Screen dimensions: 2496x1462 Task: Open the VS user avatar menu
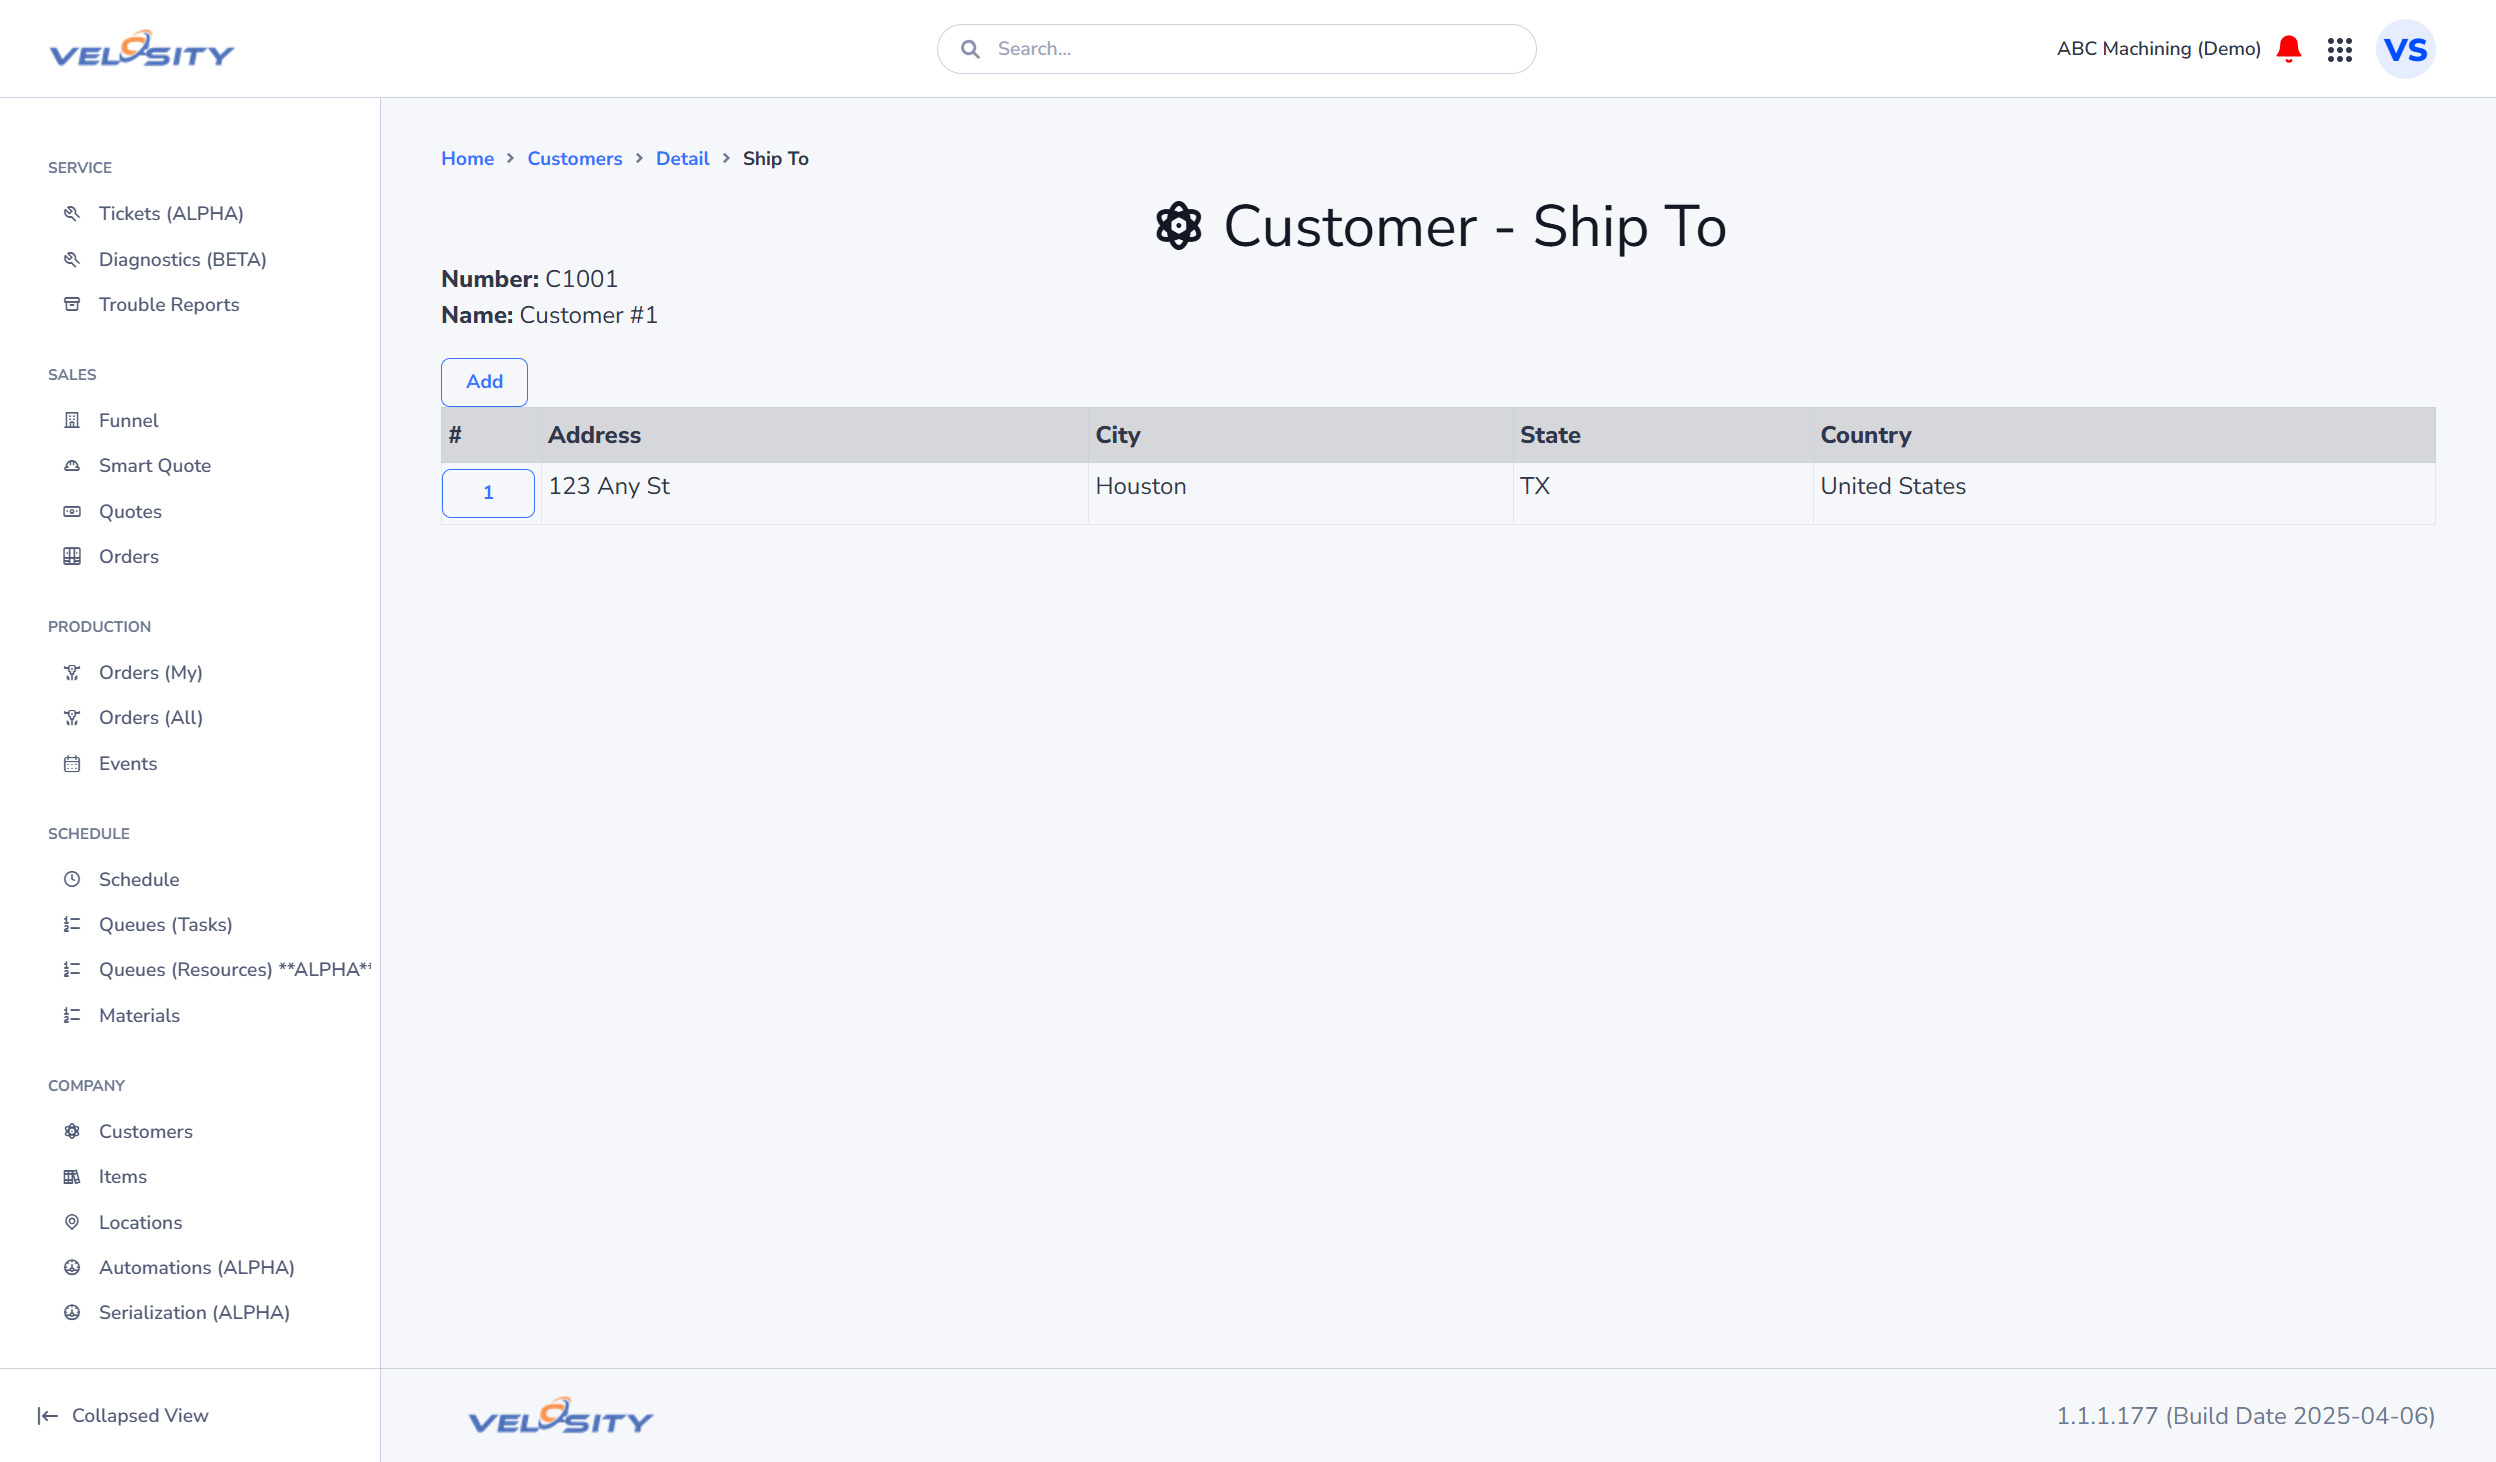click(x=2405, y=49)
